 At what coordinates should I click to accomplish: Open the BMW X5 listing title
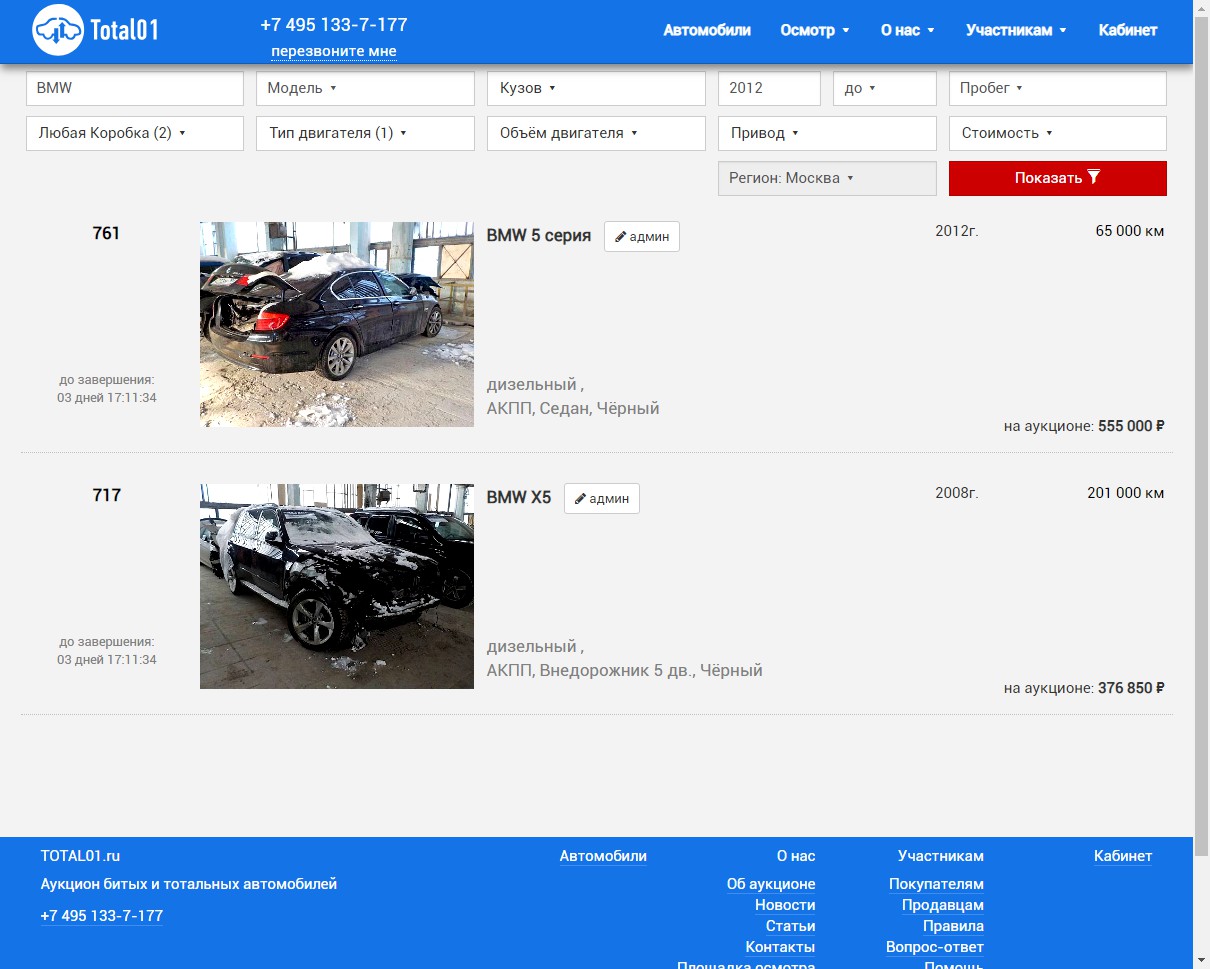click(x=518, y=497)
